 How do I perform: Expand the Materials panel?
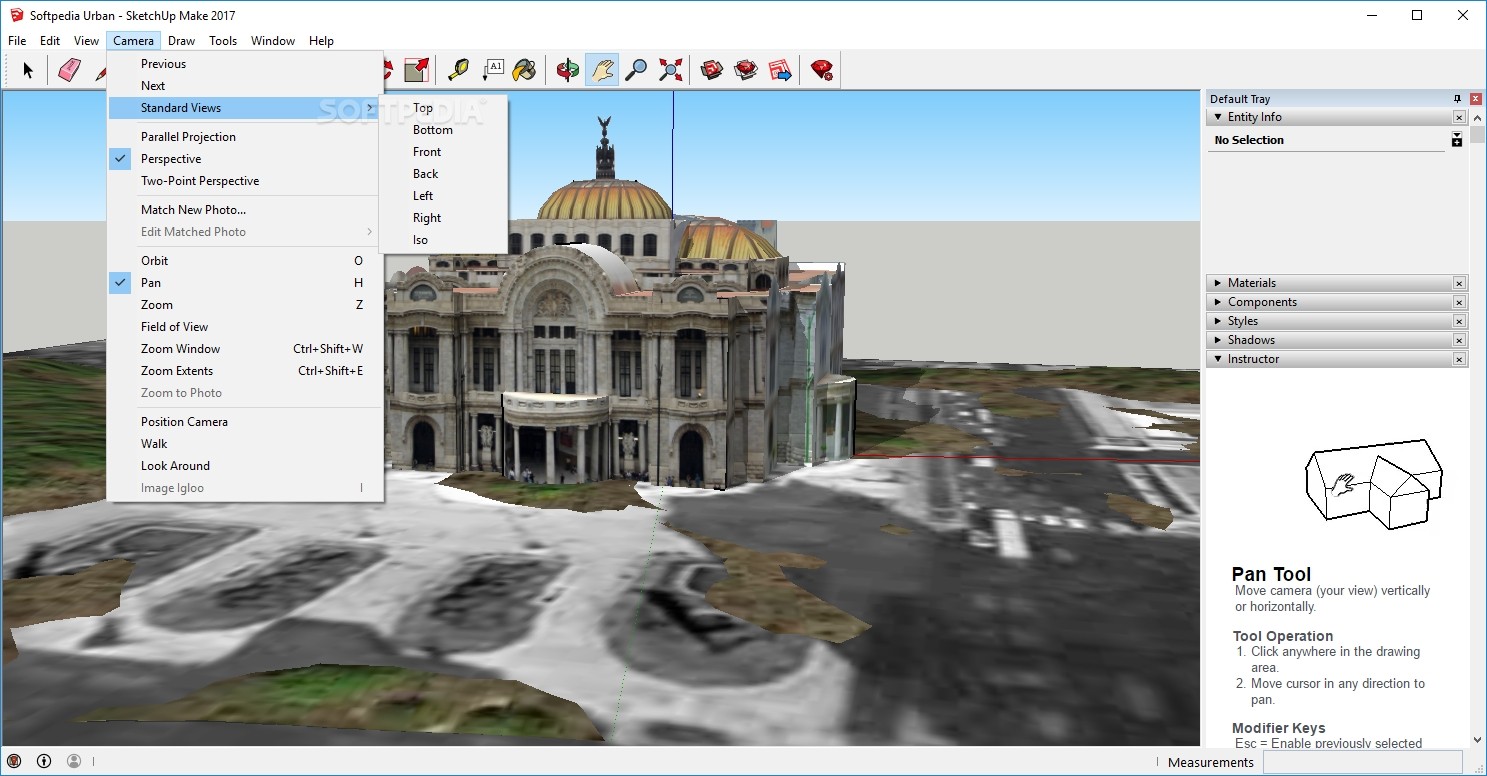click(x=1218, y=283)
